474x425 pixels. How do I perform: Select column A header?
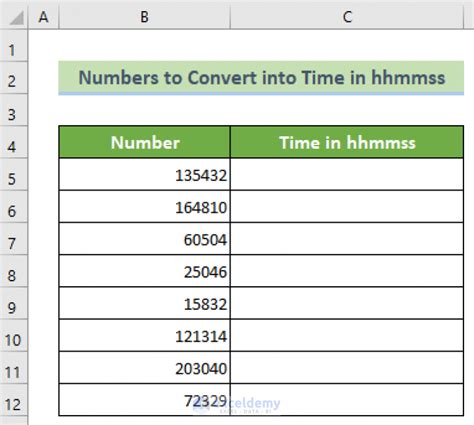point(43,17)
